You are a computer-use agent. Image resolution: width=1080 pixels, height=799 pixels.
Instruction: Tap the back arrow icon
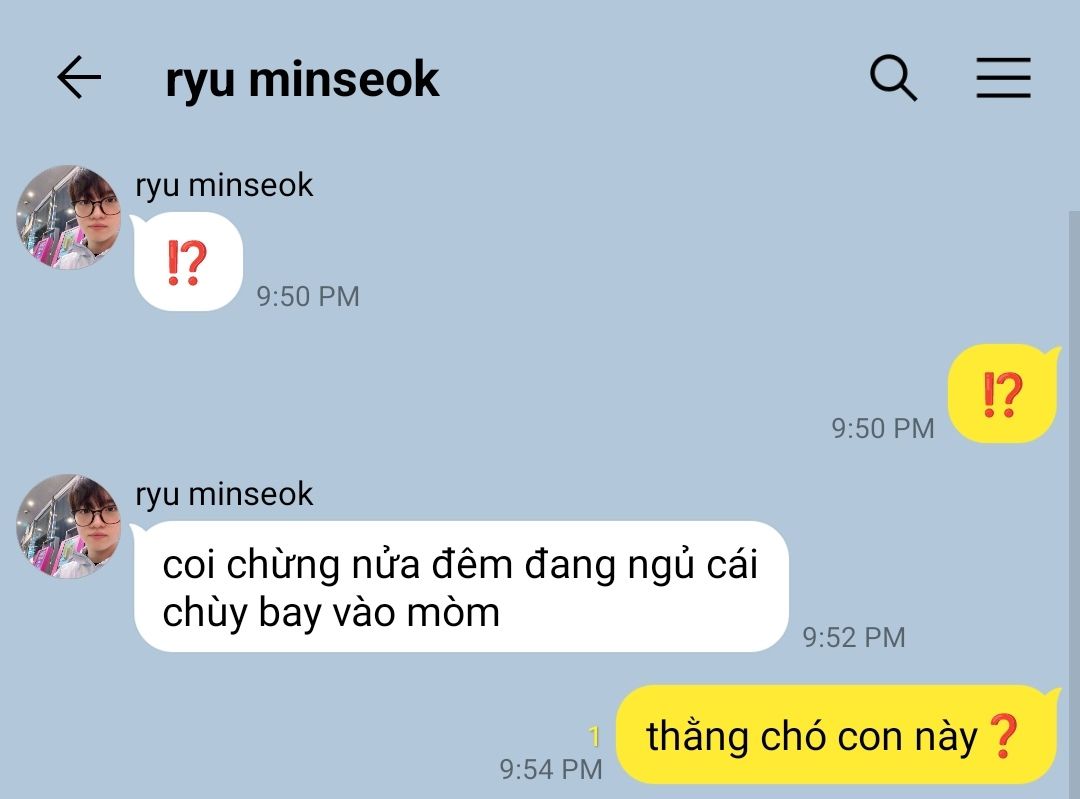click(79, 78)
